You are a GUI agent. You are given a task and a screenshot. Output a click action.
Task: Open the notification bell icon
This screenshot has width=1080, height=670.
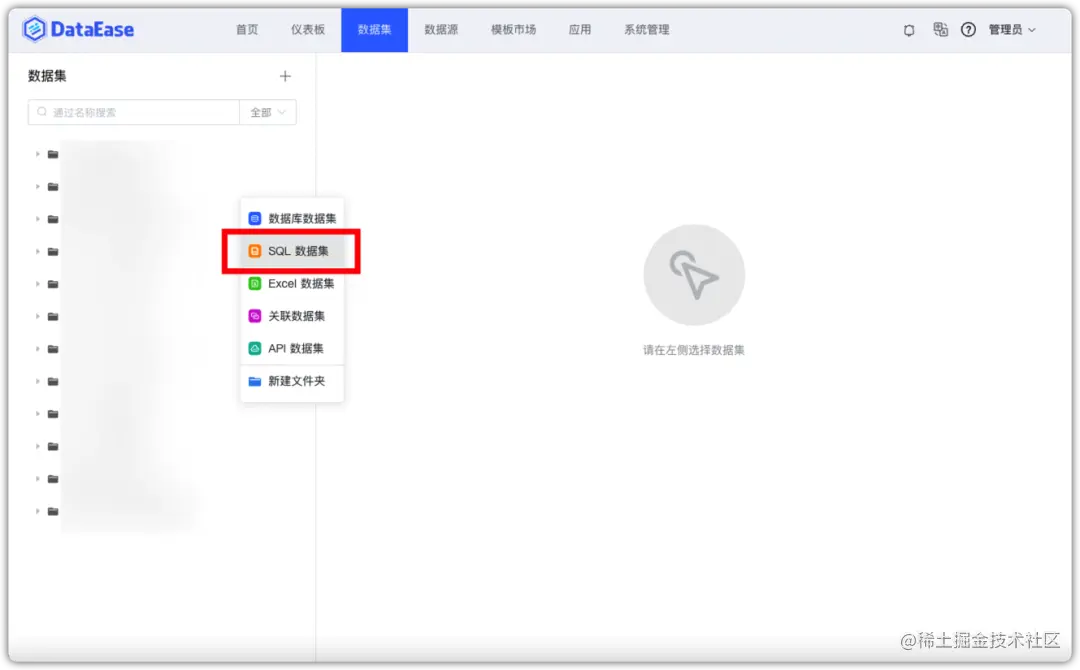coord(909,30)
